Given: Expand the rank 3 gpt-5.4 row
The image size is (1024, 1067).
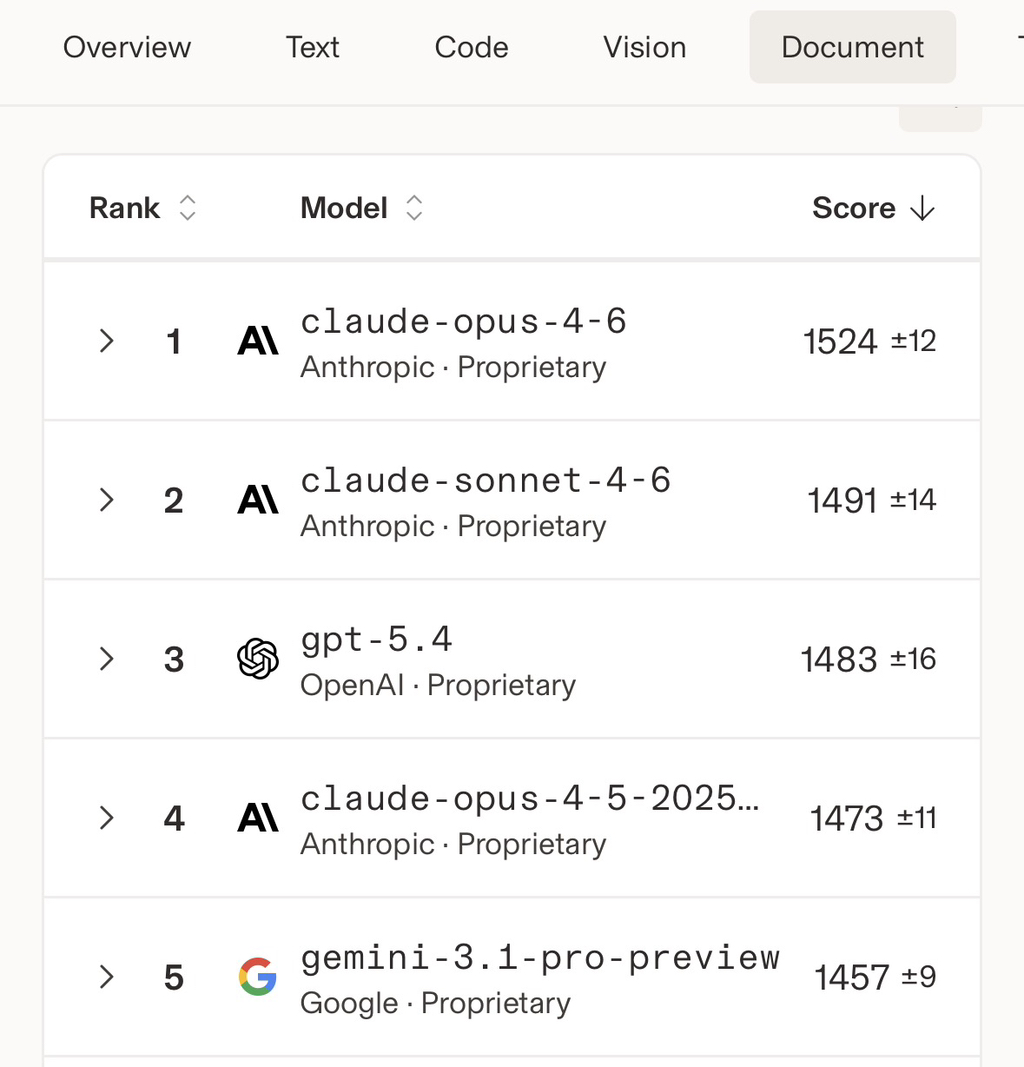Looking at the screenshot, I should tap(106, 659).
